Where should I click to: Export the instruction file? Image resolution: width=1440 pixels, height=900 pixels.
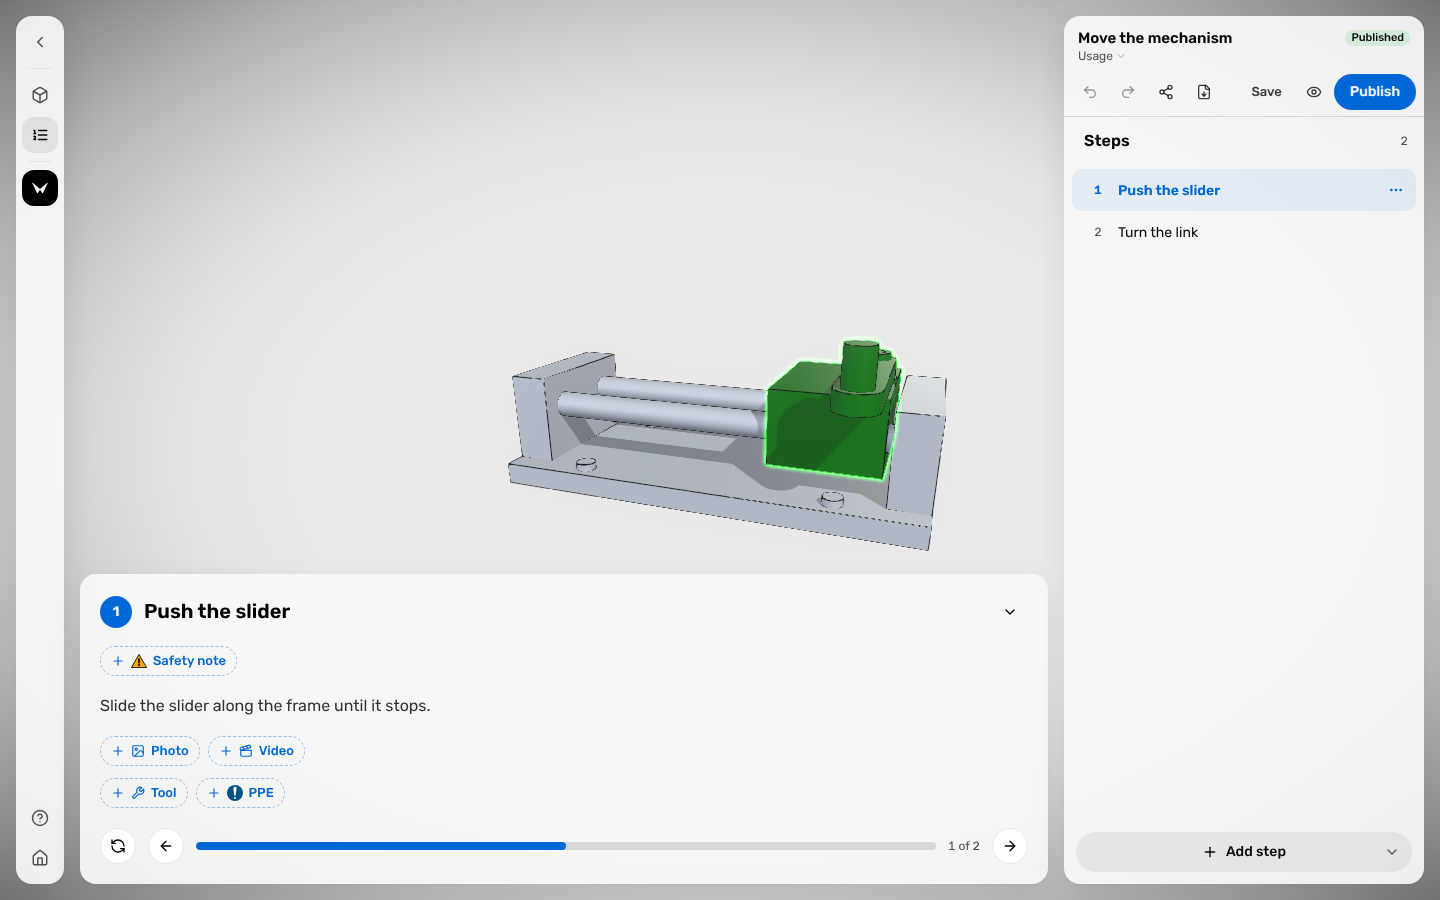[x=1204, y=92]
